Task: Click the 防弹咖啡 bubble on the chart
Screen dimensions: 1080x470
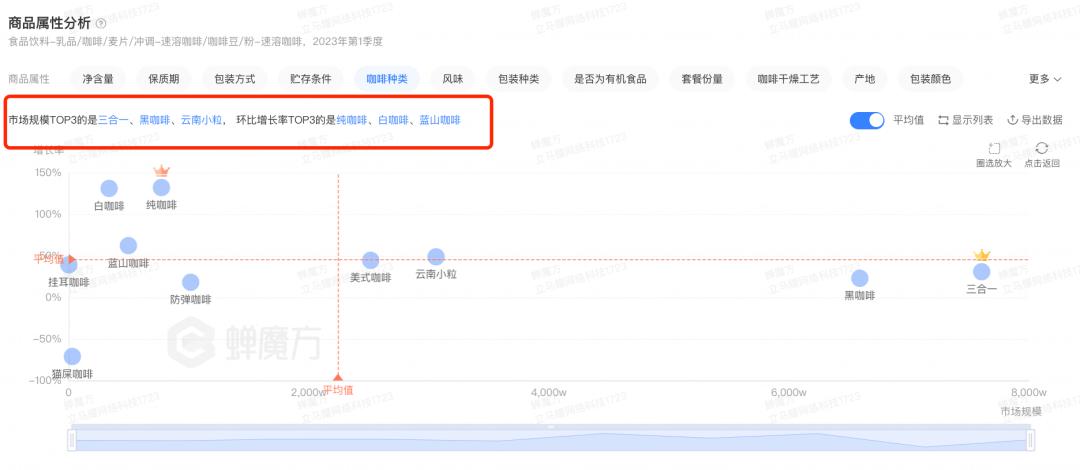Action: 191,282
